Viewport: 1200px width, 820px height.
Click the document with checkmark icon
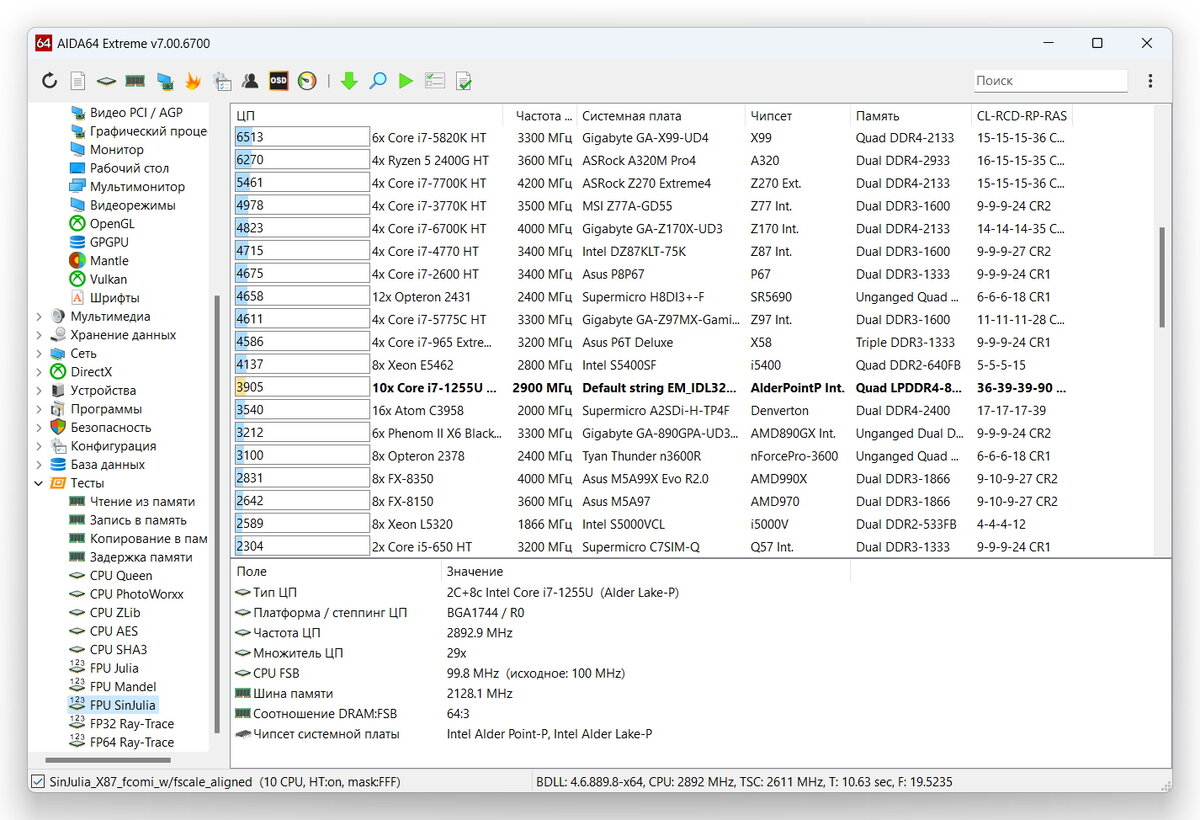464,81
